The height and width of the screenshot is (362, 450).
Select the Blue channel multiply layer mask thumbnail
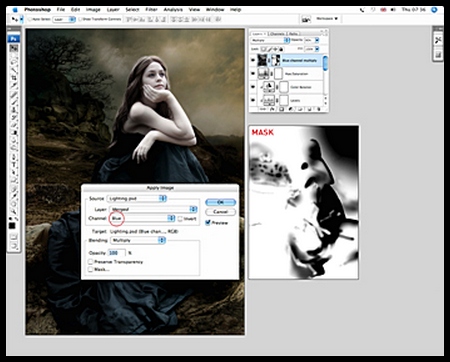pos(276,60)
